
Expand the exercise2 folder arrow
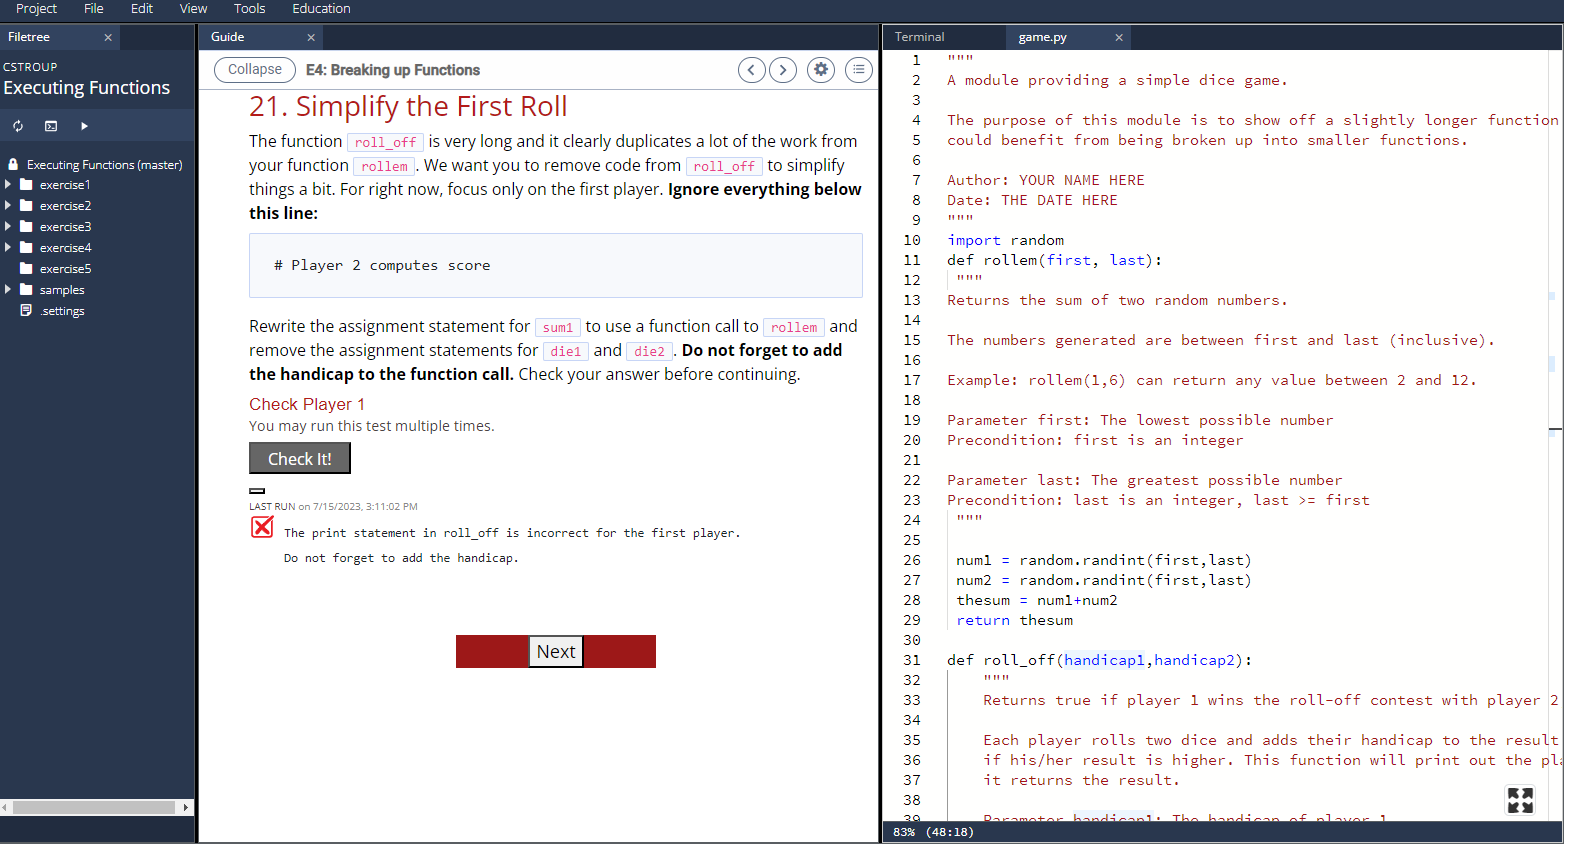pos(8,206)
